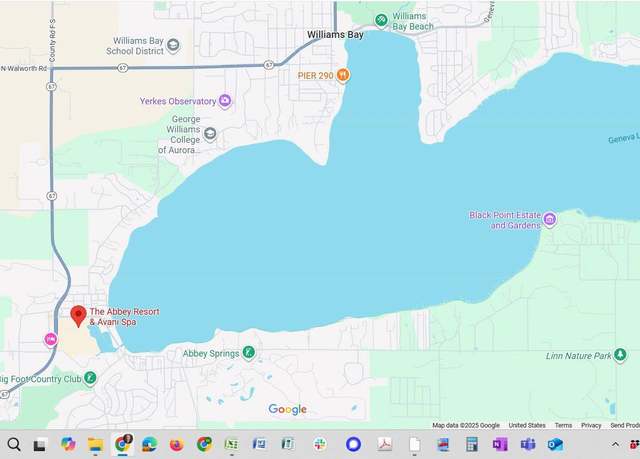Launch Copilot from the taskbar
The image size is (640, 459).
click(68, 444)
